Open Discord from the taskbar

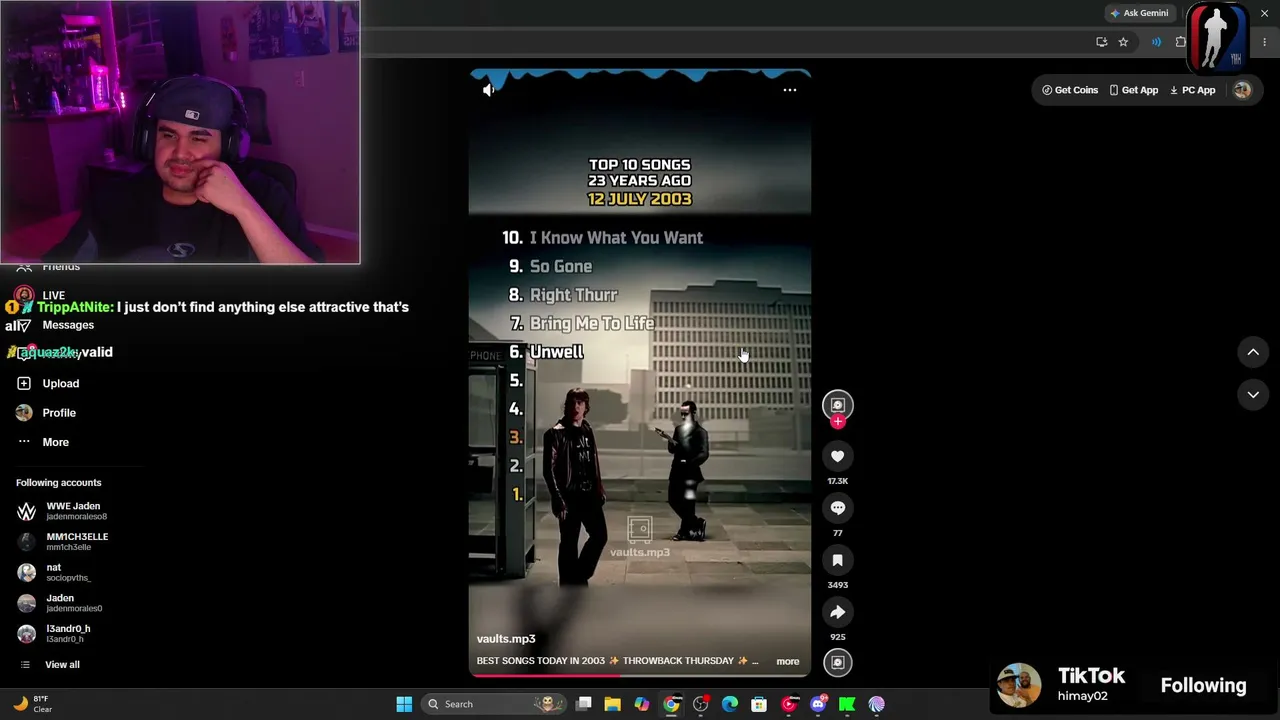click(818, 704)
